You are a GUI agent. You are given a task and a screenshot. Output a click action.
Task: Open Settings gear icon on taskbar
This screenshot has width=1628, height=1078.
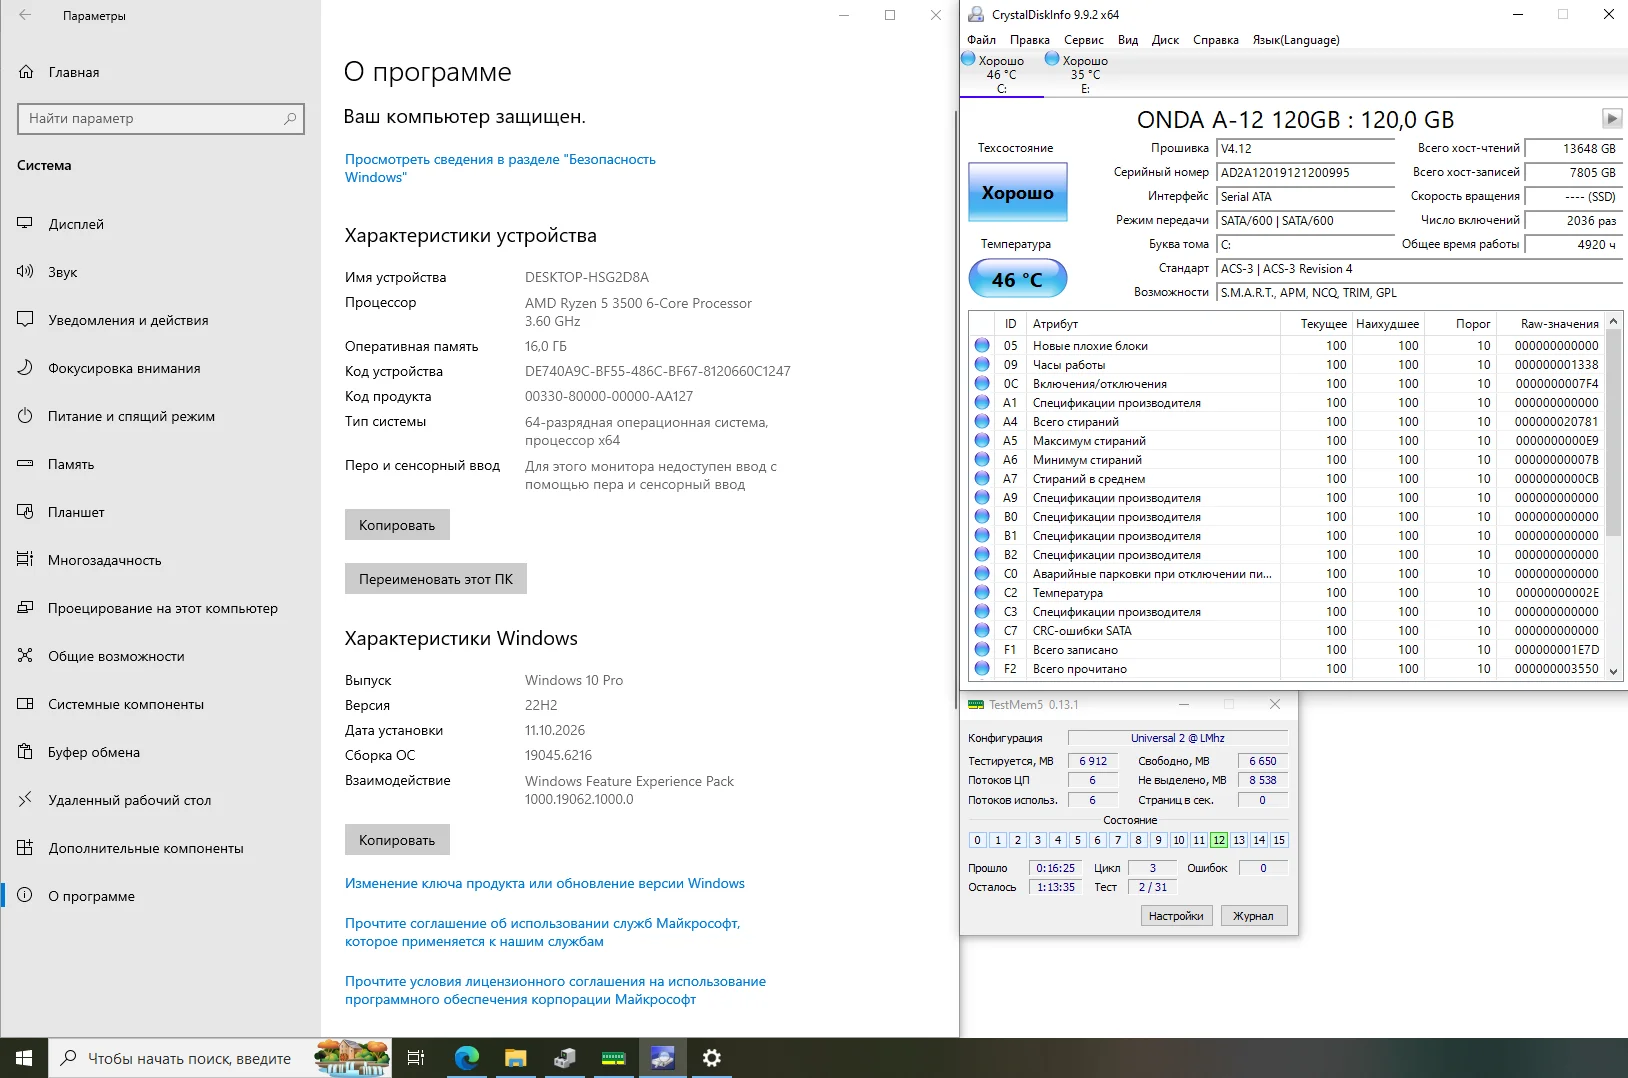(712, 1058)
